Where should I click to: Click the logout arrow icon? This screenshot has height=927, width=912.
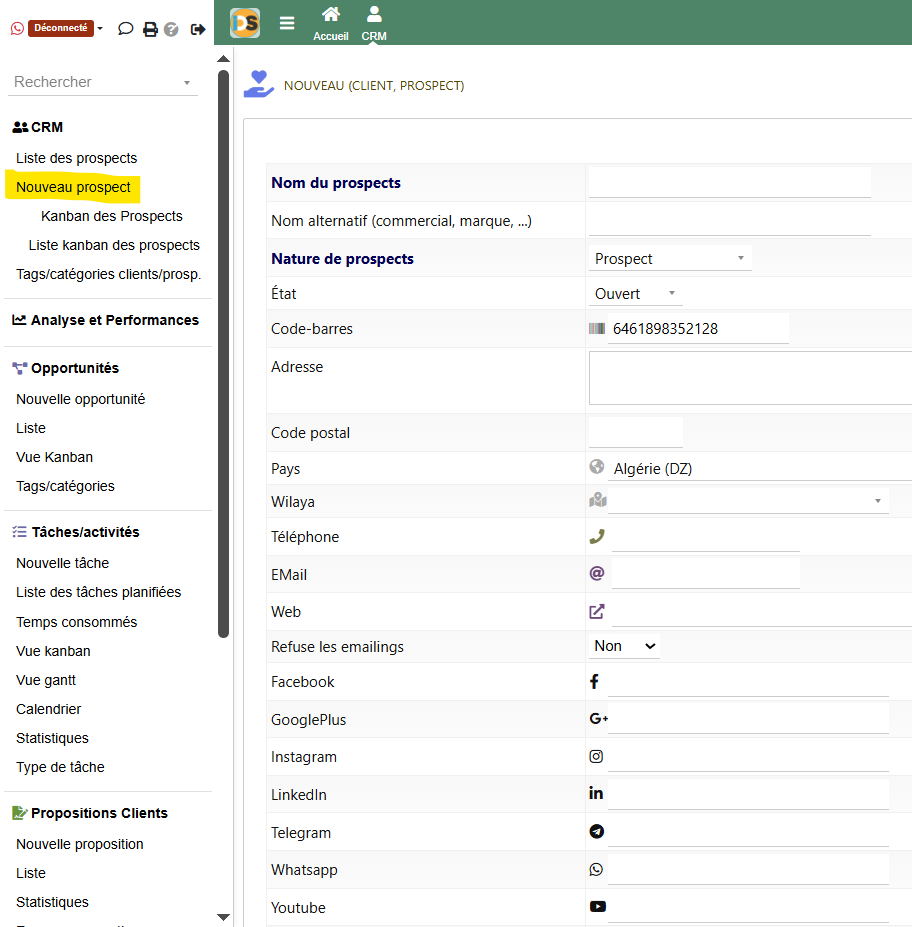coord(196,29)
